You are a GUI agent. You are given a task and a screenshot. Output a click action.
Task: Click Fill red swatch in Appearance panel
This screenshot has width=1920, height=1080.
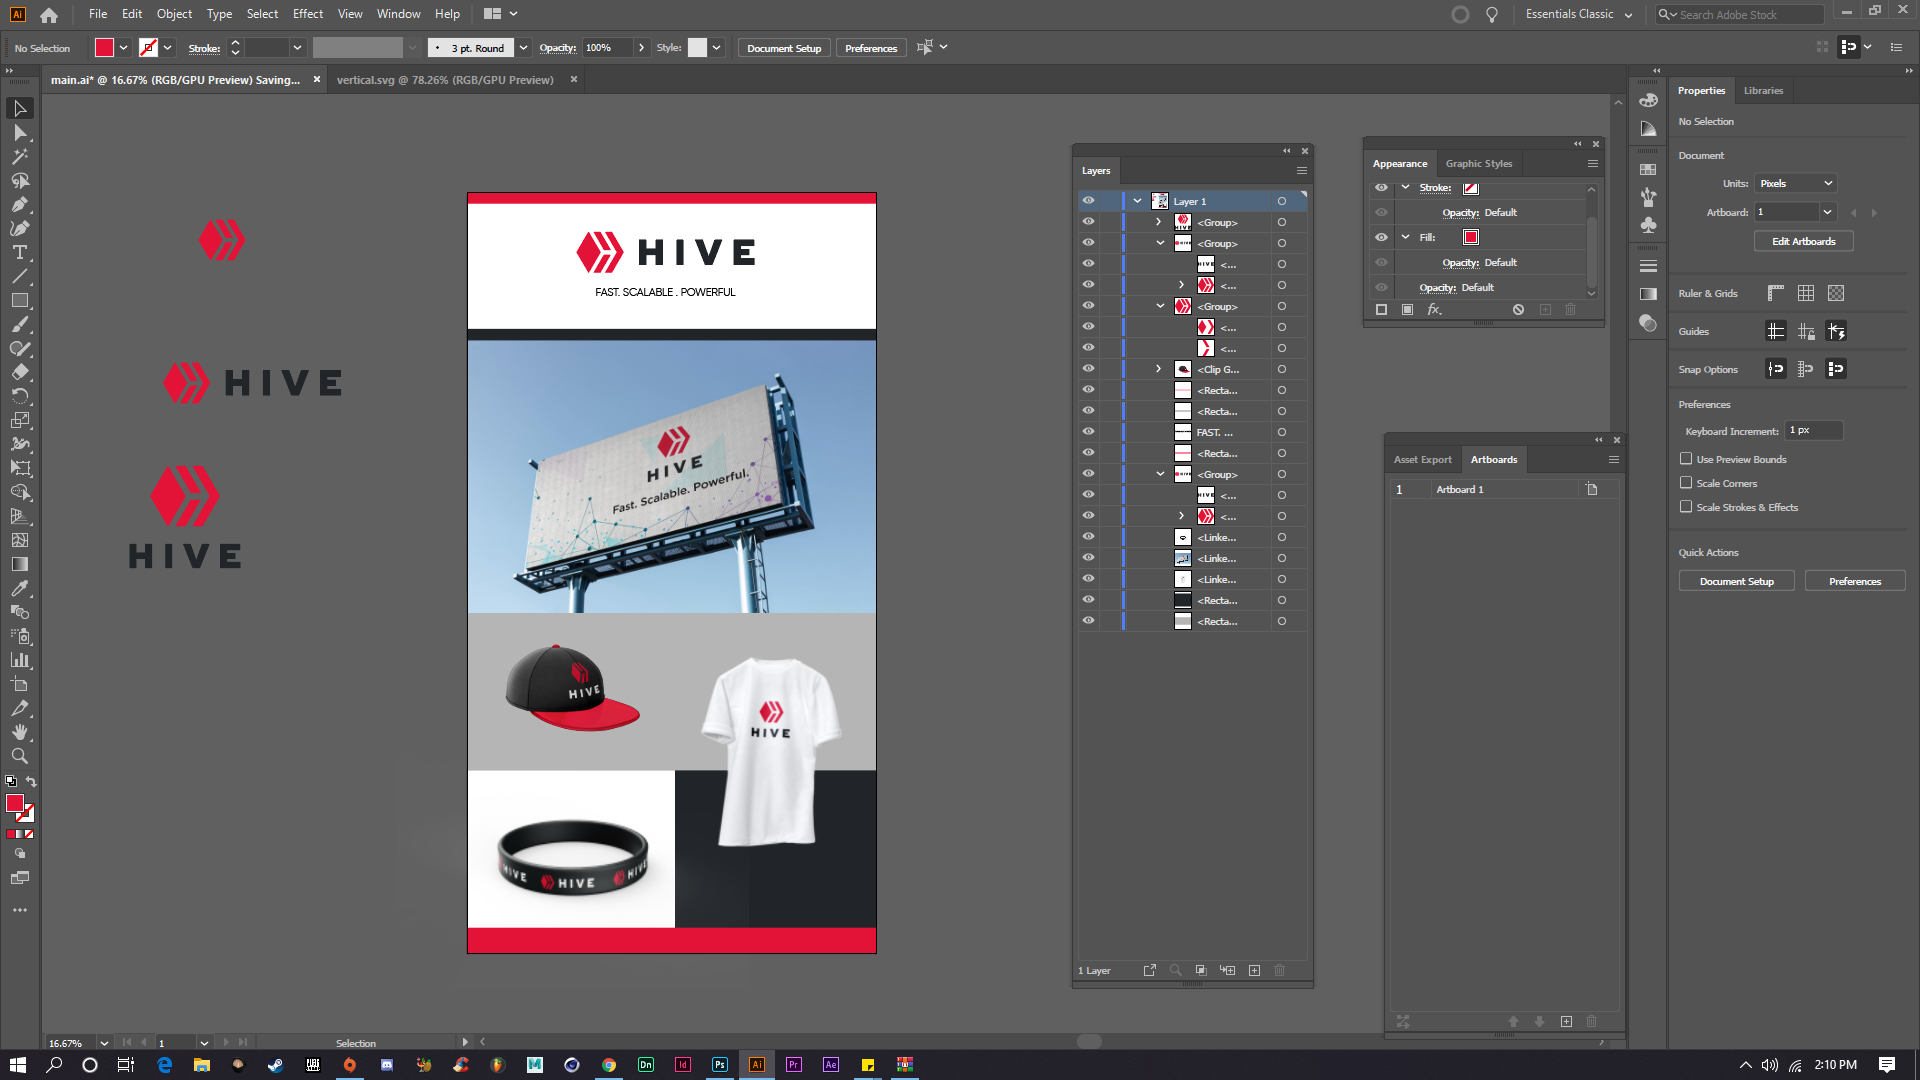point(1470,237)
